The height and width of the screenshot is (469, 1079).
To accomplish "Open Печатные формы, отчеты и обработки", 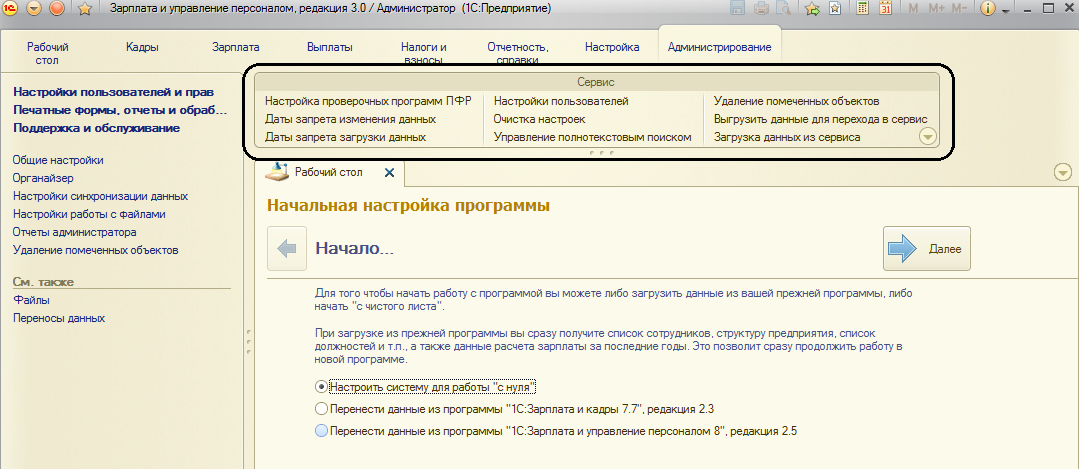I will coord(120,110).
